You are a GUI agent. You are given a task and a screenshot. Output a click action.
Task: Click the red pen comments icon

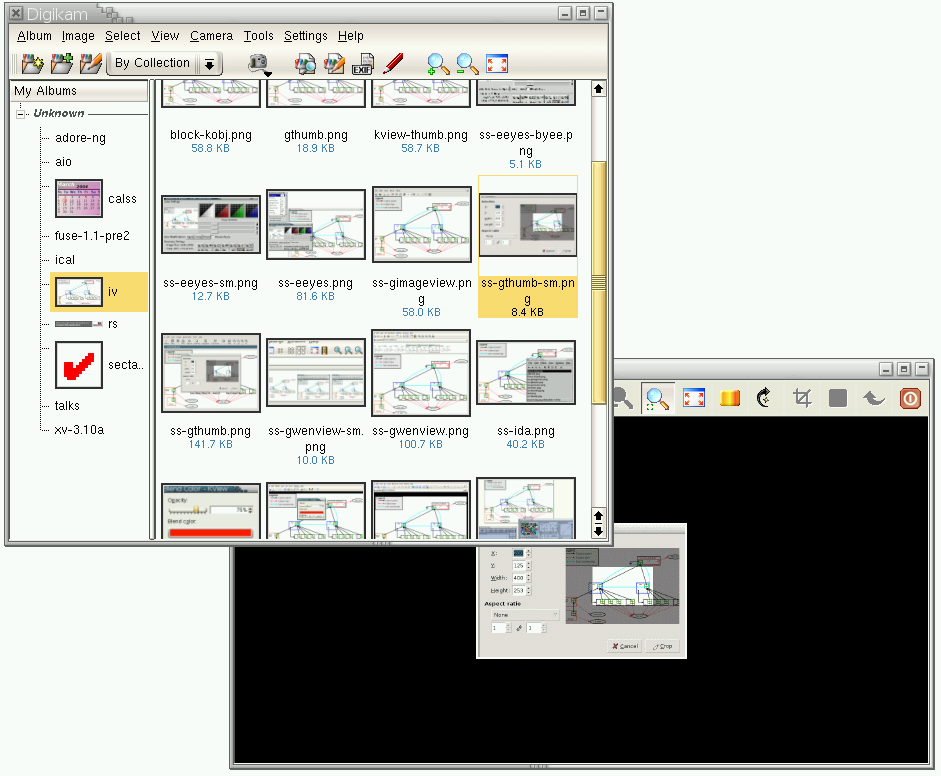tap(393, 64)
